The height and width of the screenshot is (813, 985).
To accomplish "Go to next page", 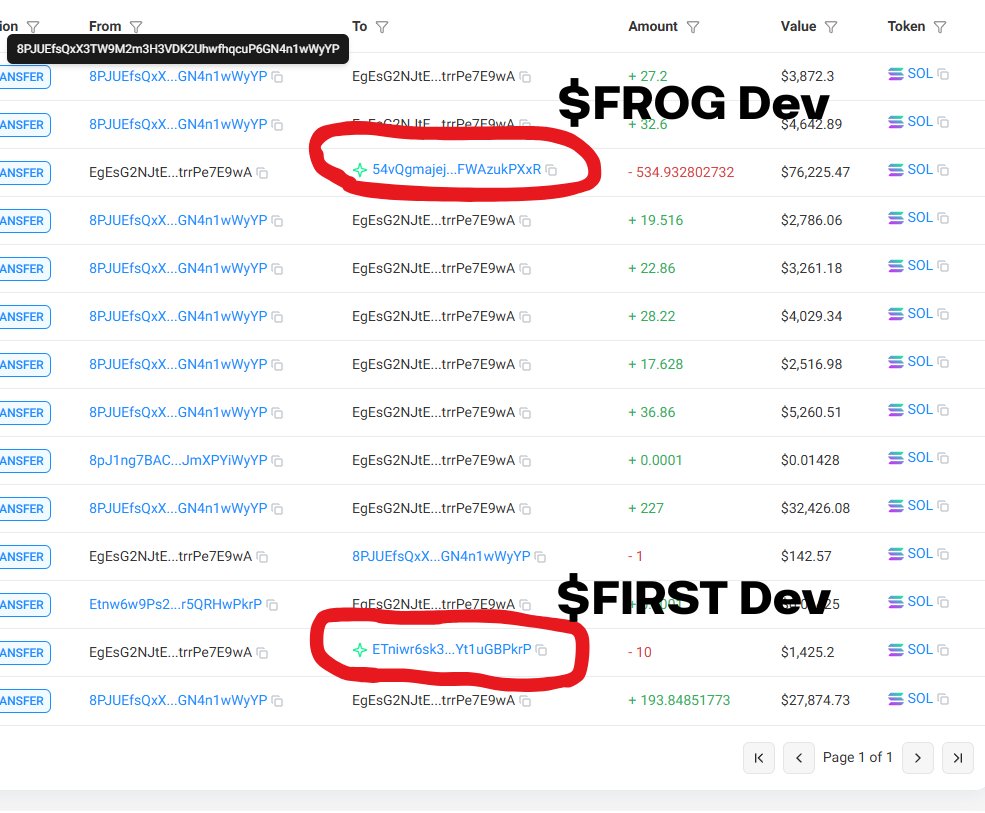I will coord(918,758).
